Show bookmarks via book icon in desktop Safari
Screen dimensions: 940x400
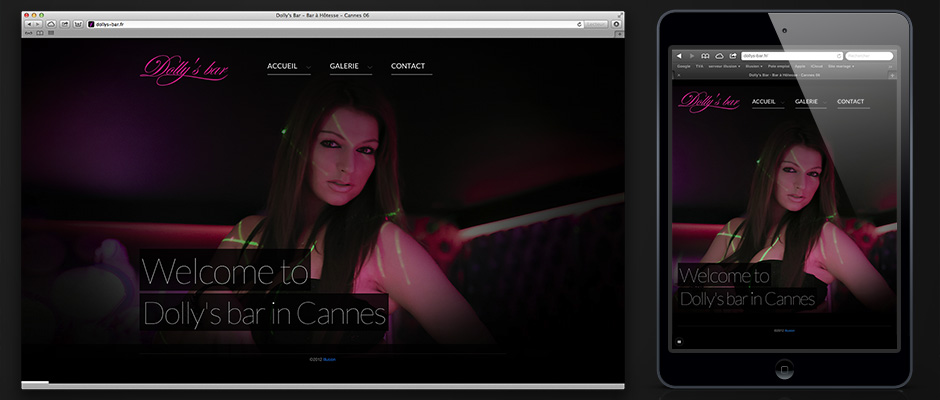coord(40,33)
